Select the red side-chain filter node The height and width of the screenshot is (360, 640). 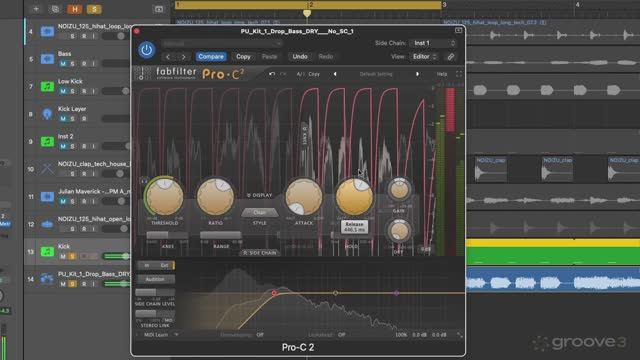274,293
